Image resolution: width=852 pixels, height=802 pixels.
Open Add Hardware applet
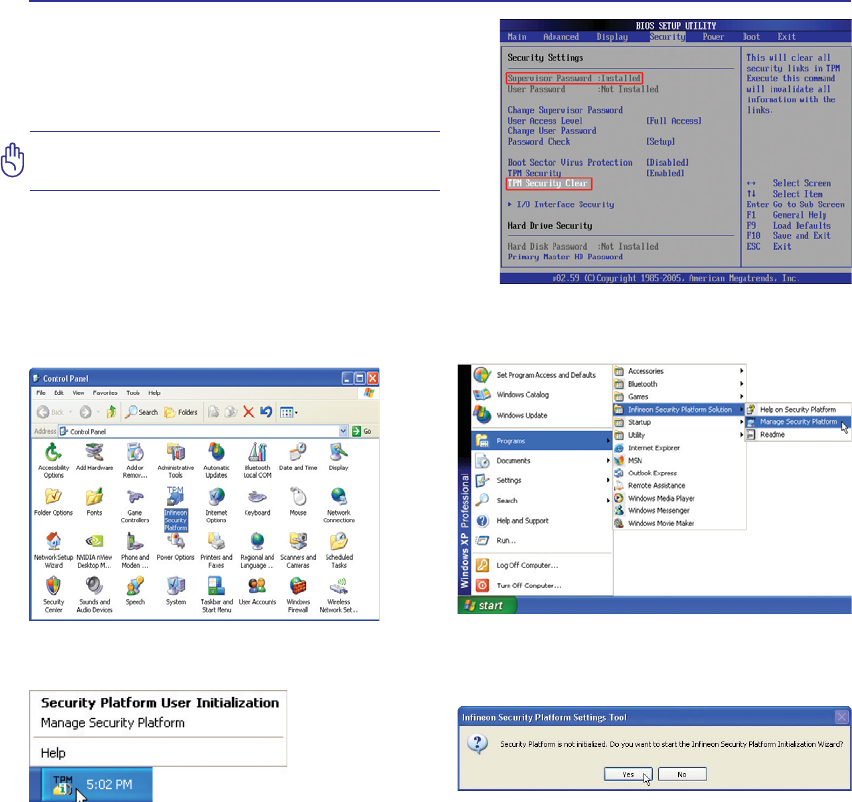coord(95,456)
